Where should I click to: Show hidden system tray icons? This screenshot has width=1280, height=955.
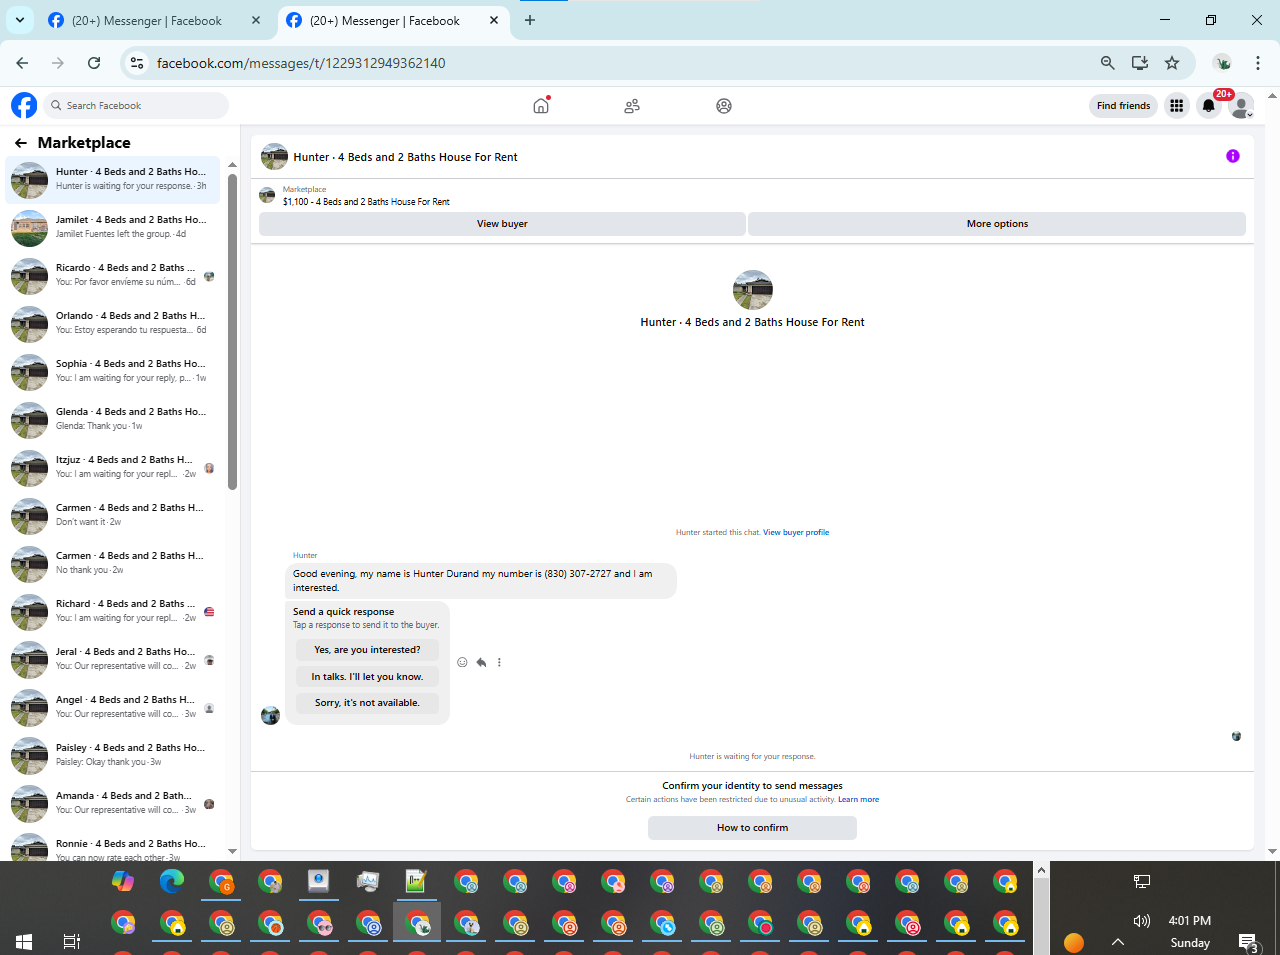coord(1118,942)
